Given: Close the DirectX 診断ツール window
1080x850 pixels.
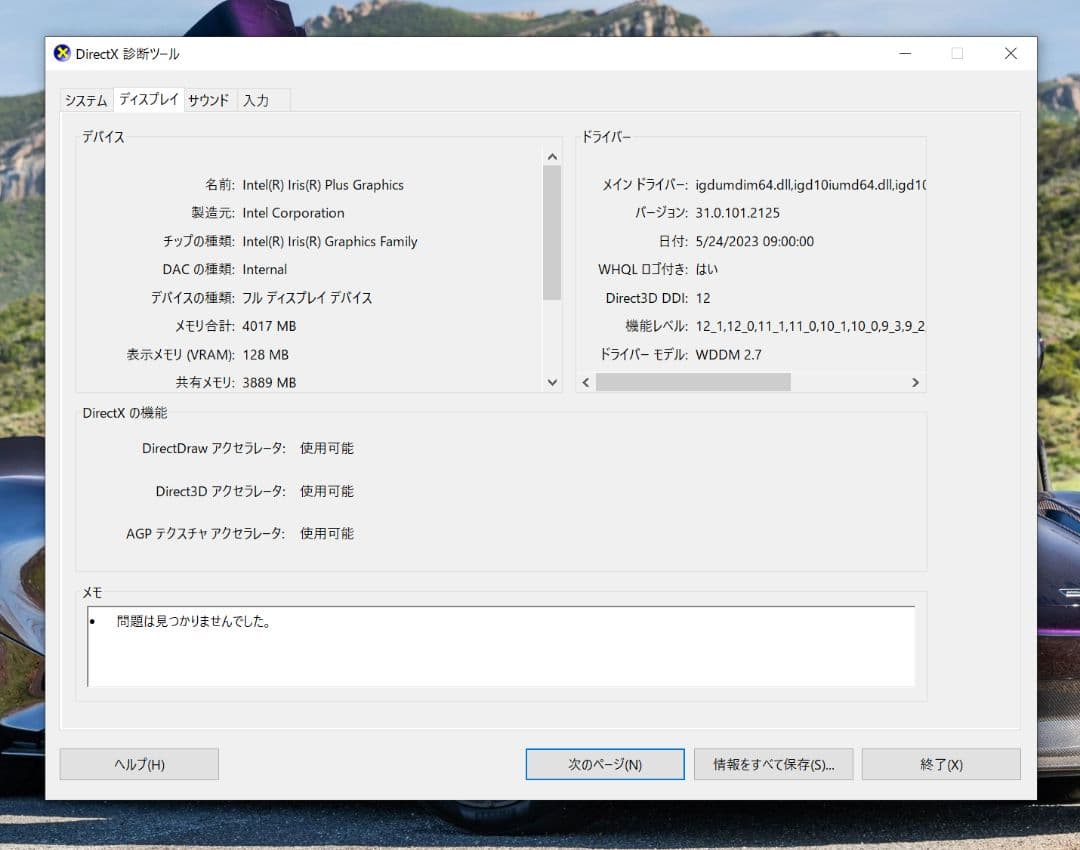Looking at the screenshot, I should 1010,53.
